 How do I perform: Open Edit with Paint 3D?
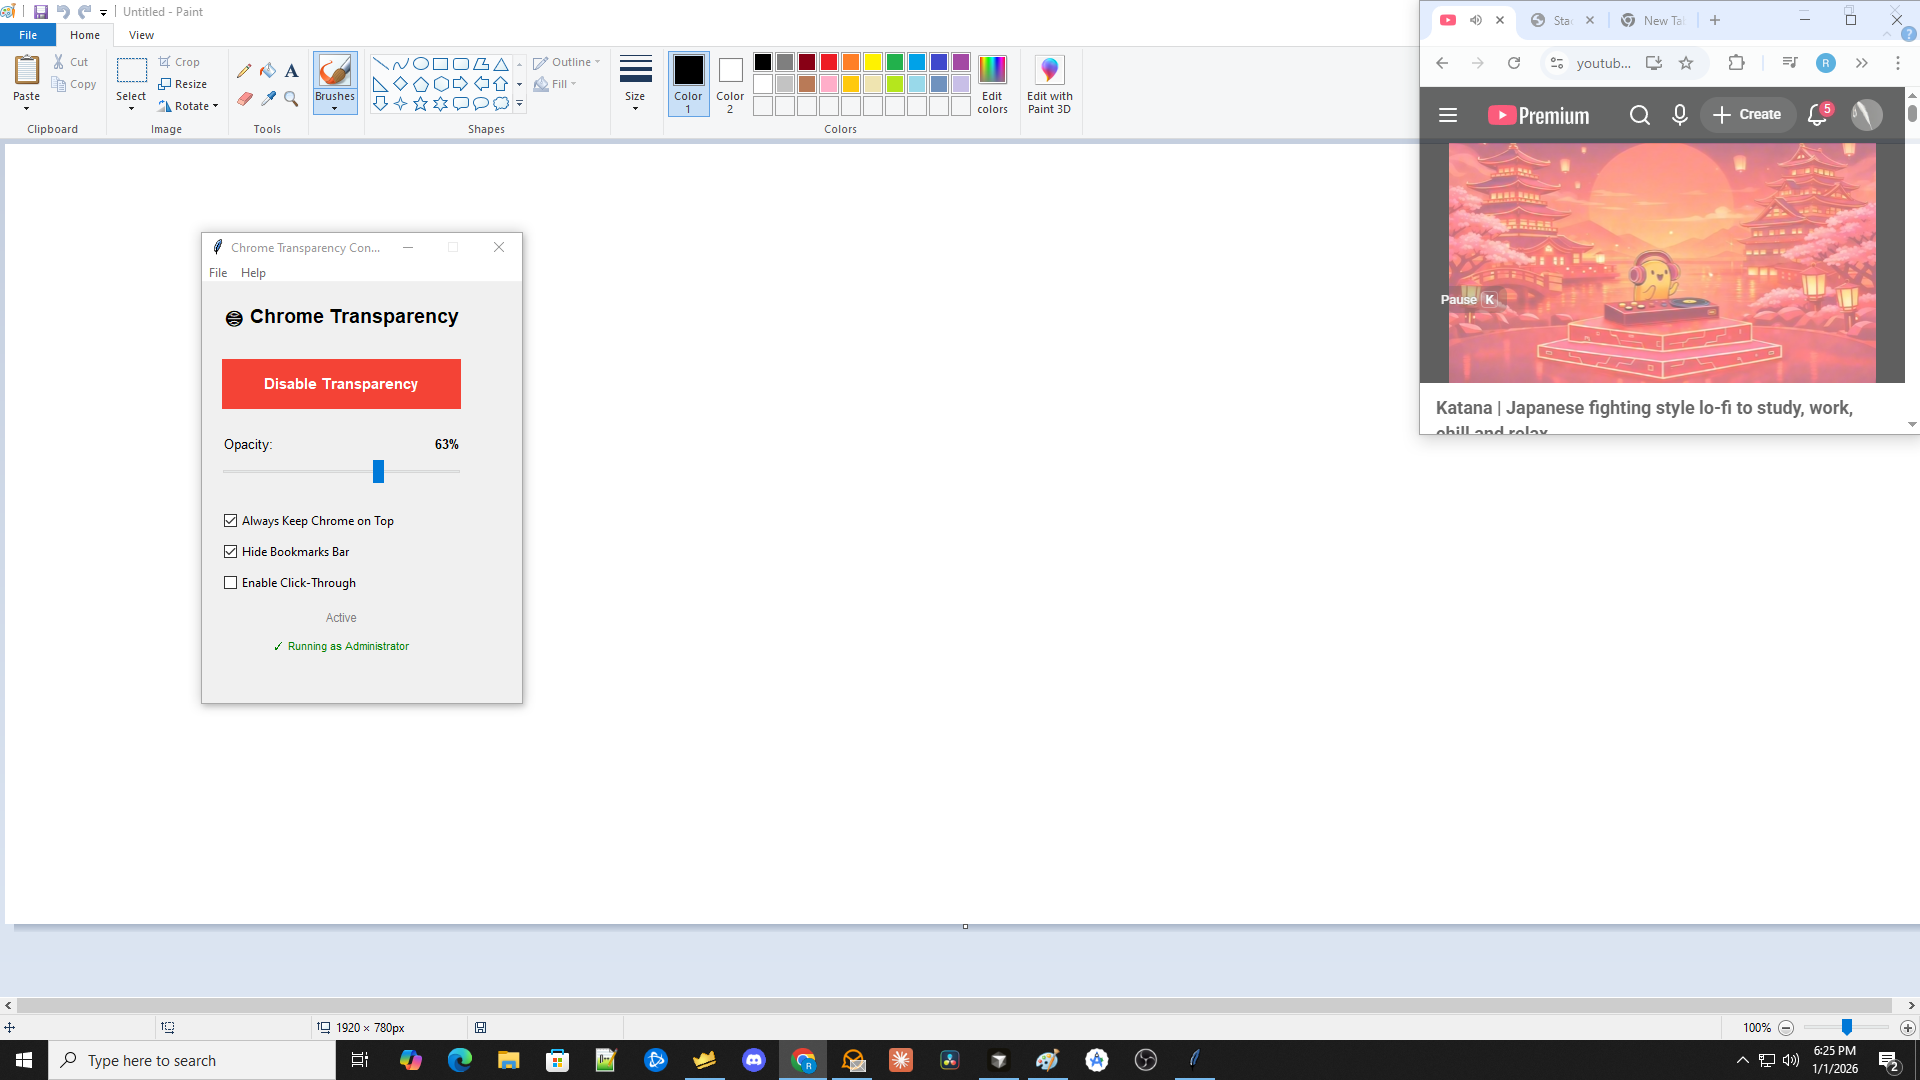[1049, 85]
